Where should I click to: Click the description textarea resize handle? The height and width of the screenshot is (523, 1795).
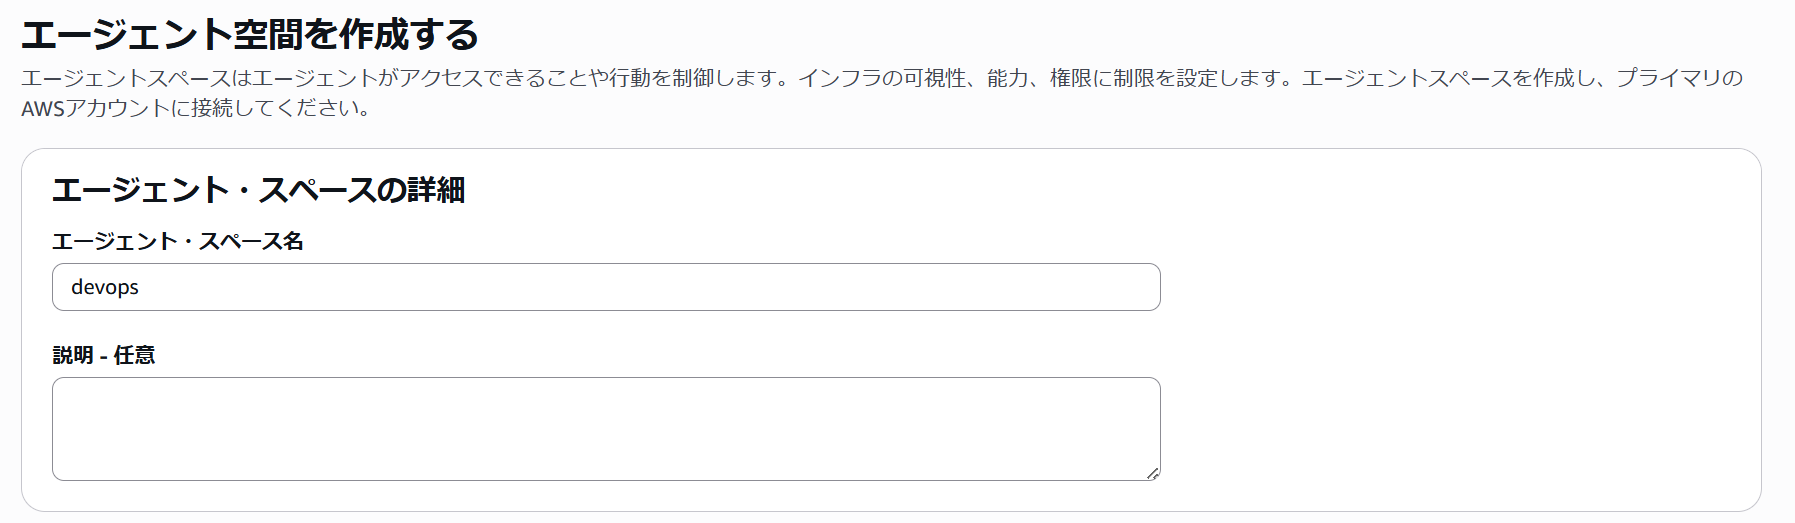click(1153, 474)
